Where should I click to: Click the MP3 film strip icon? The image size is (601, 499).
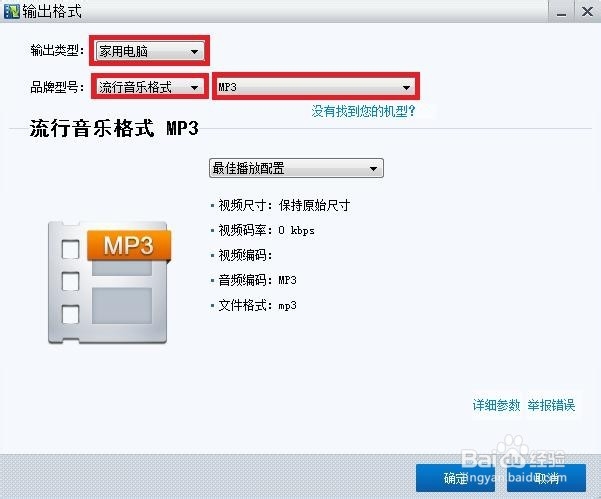(x=109, y=282)
